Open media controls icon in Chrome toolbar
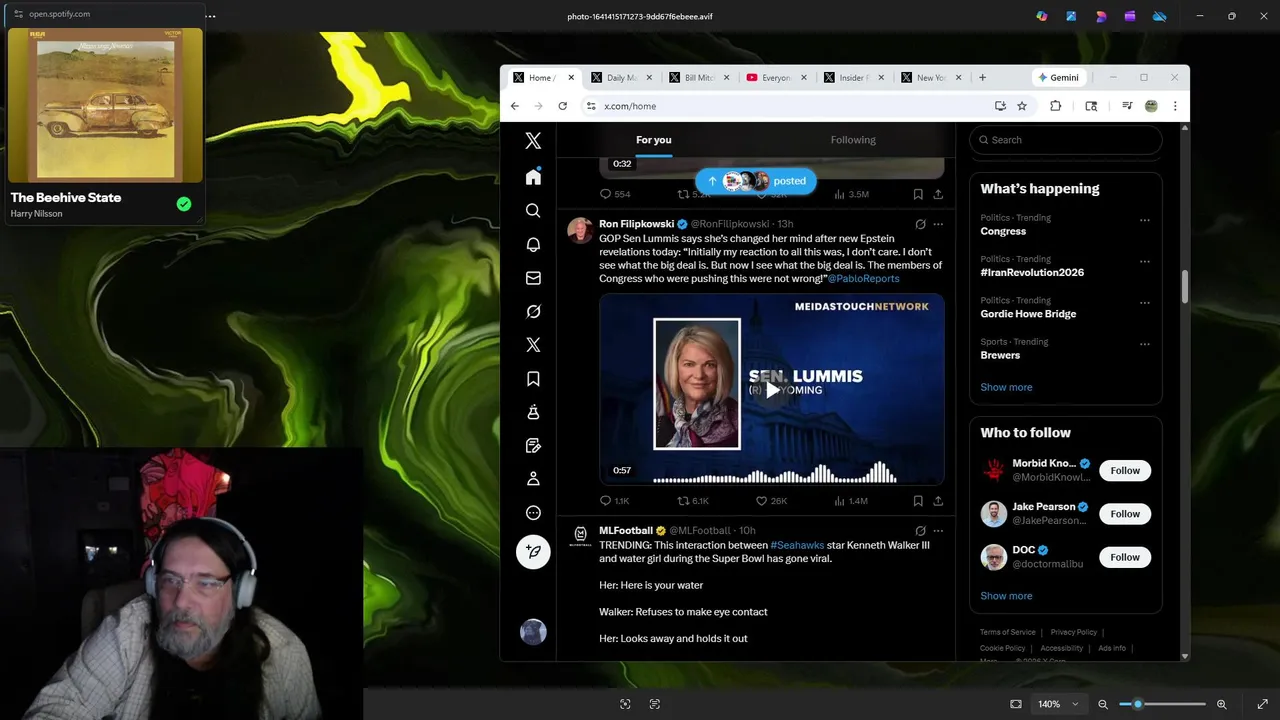 [1127, 106]
